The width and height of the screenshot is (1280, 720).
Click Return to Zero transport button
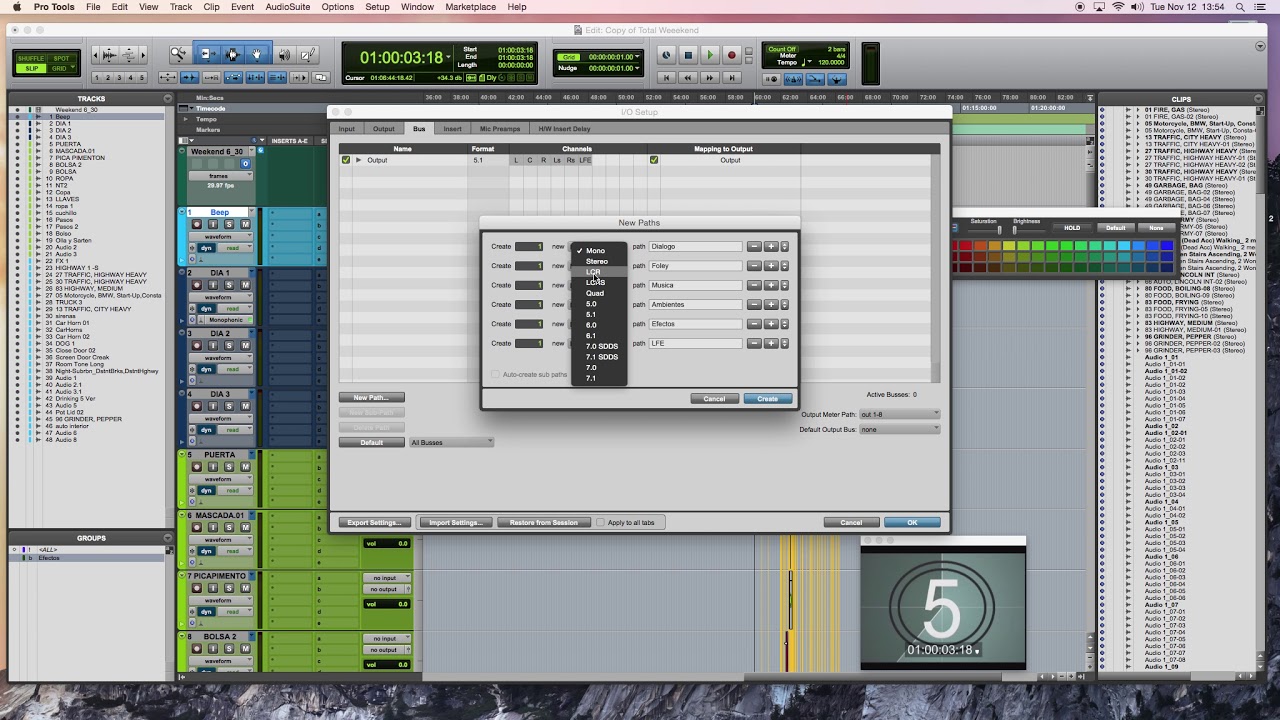[666, 77]
